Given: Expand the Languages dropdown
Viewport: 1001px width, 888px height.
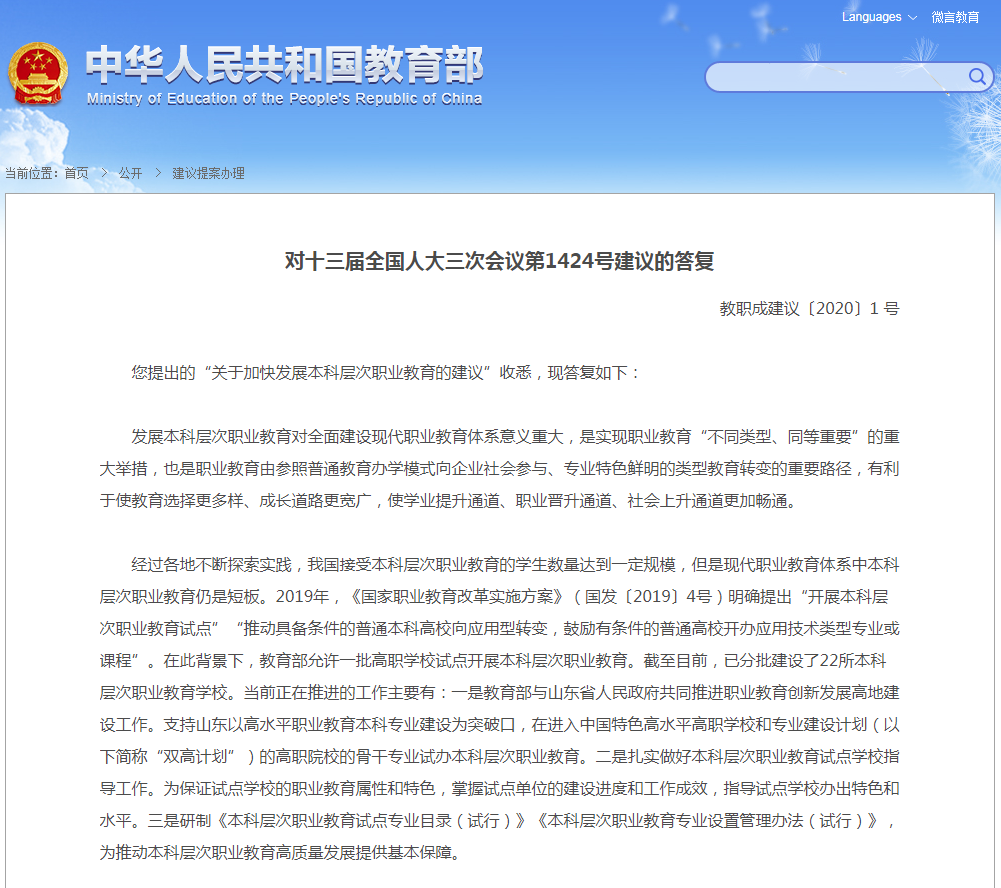Looking at the screenshot, I should (x=872, y=18).
